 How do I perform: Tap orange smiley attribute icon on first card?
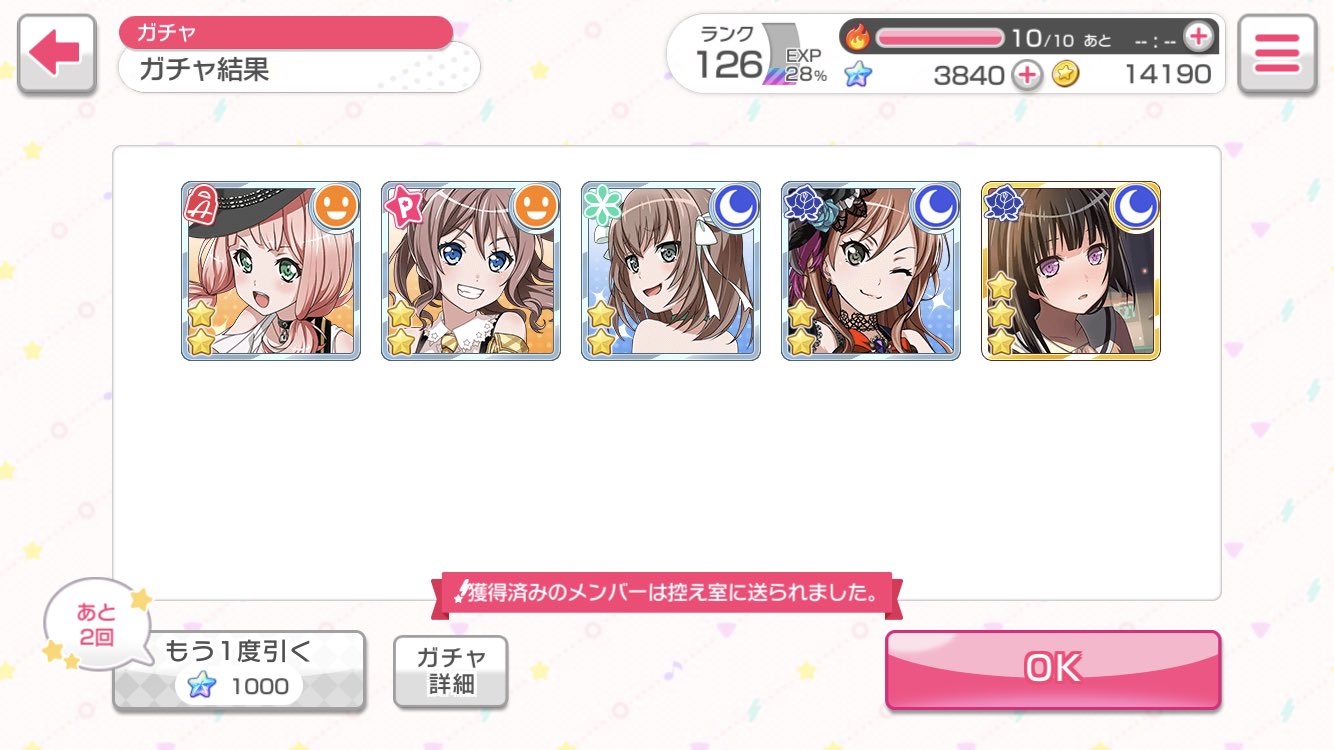coord(336,206)
